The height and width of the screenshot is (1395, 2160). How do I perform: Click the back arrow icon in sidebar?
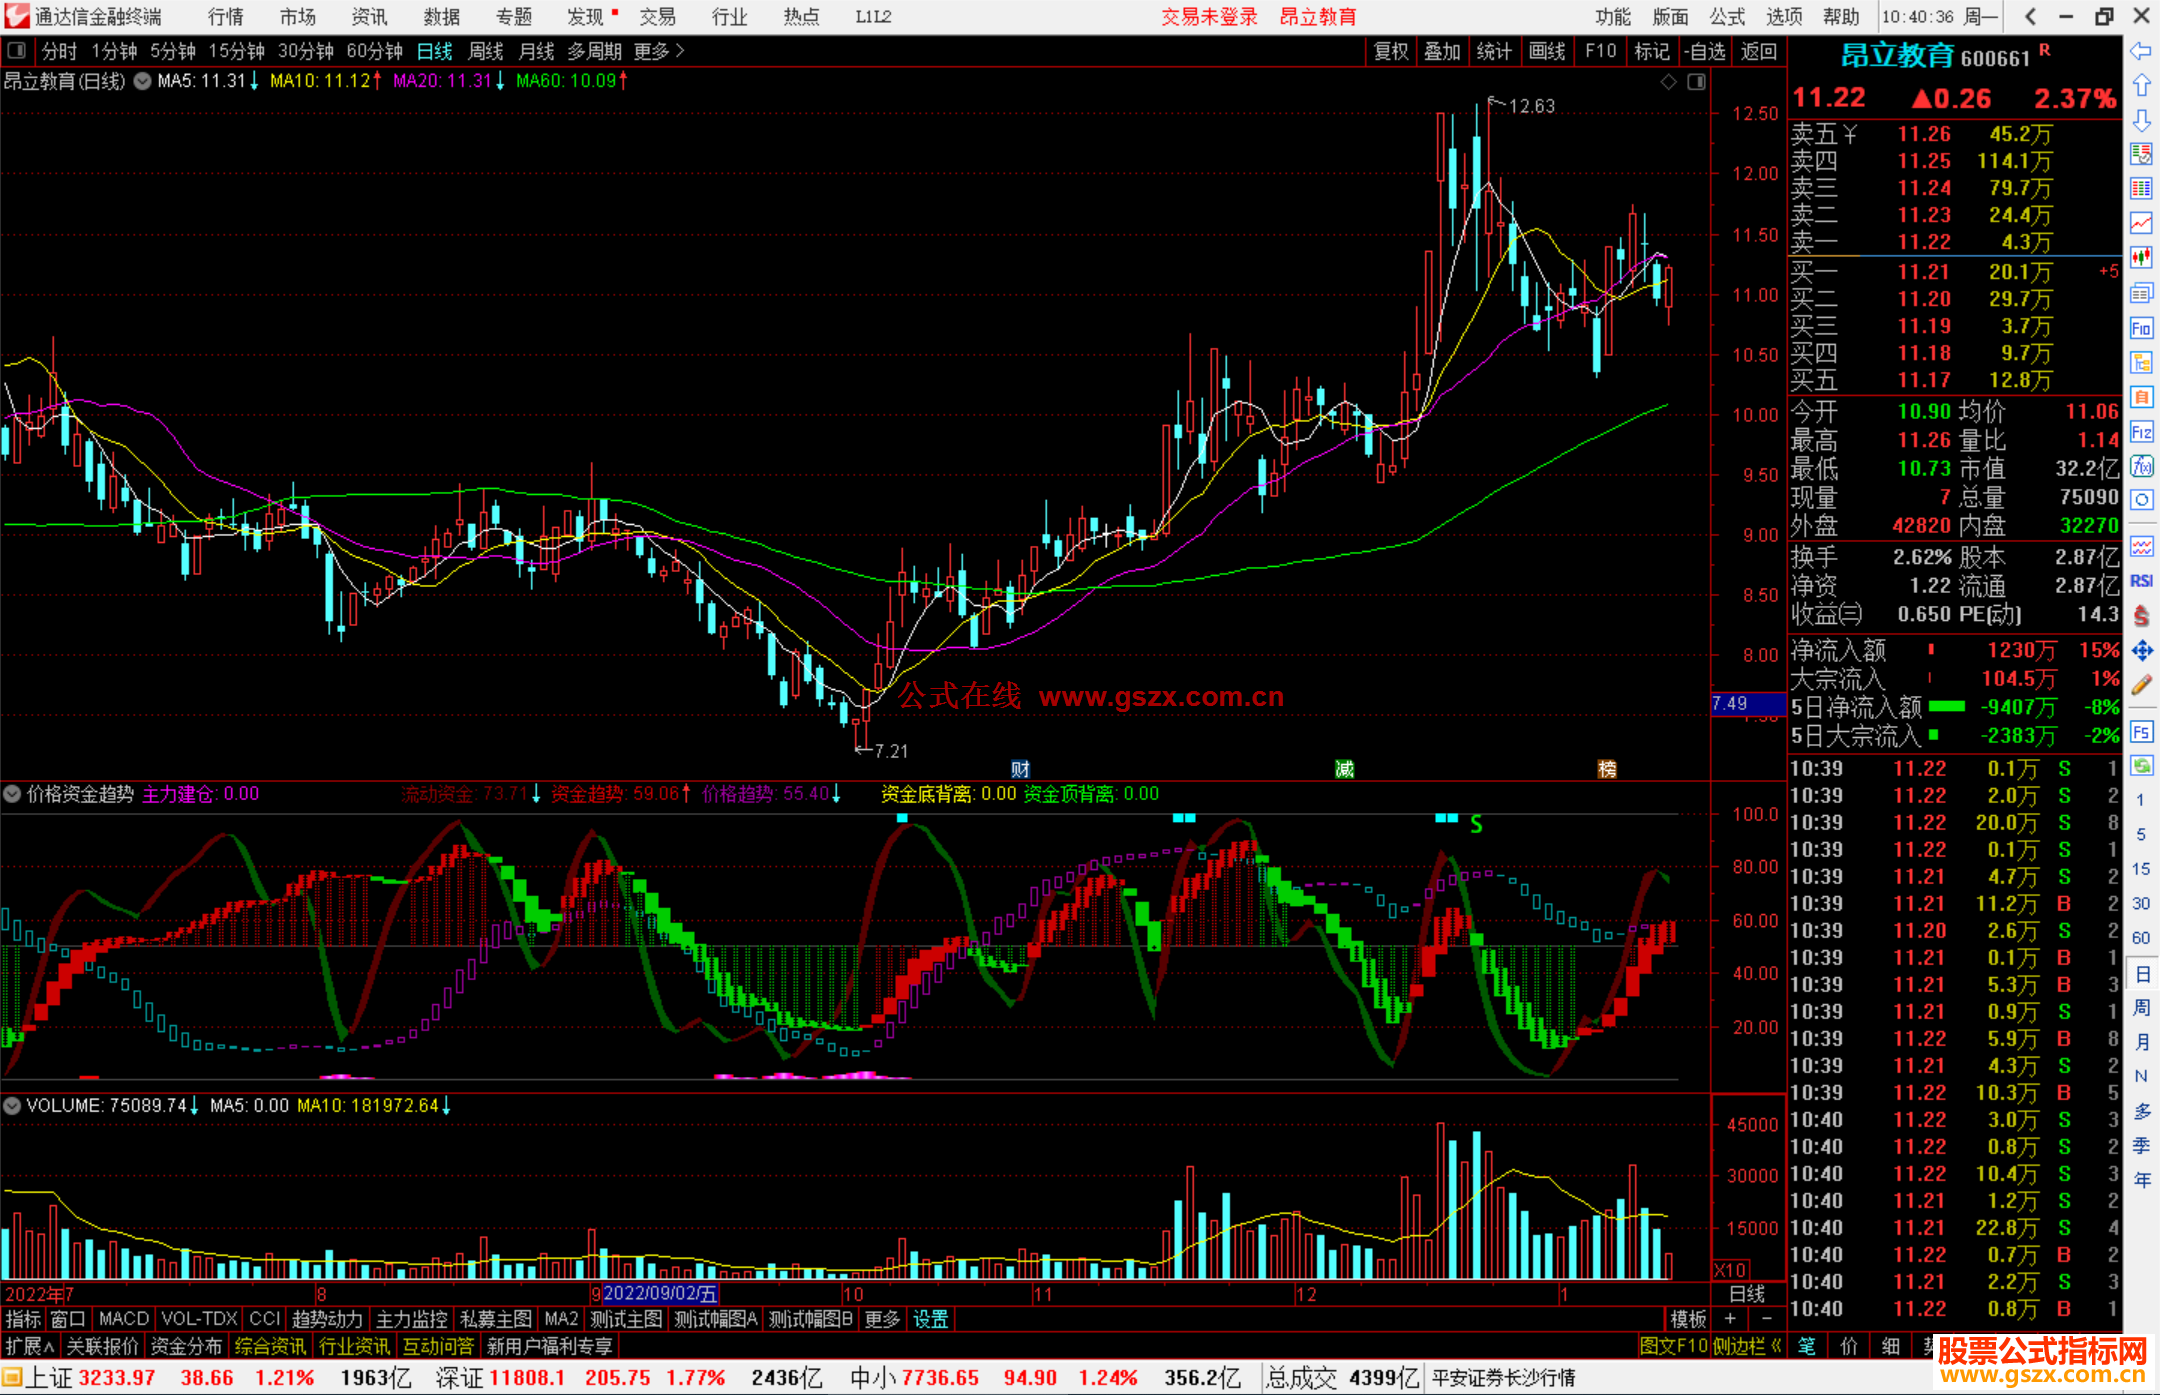[2141, 50]
